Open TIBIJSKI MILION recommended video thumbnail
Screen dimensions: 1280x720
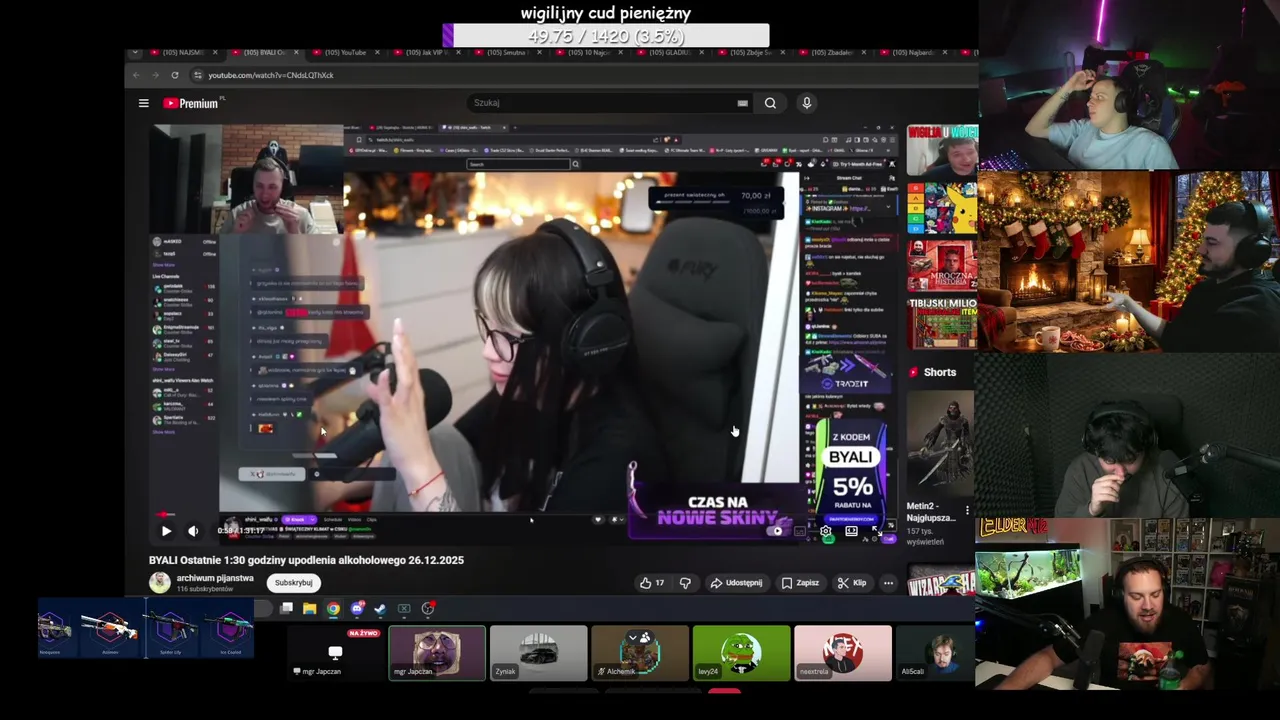(x=942, y=322)
